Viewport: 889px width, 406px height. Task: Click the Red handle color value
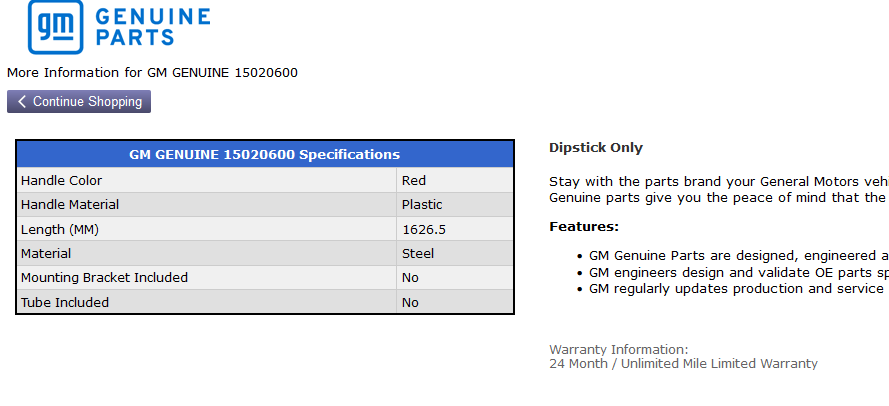[414, 181]
